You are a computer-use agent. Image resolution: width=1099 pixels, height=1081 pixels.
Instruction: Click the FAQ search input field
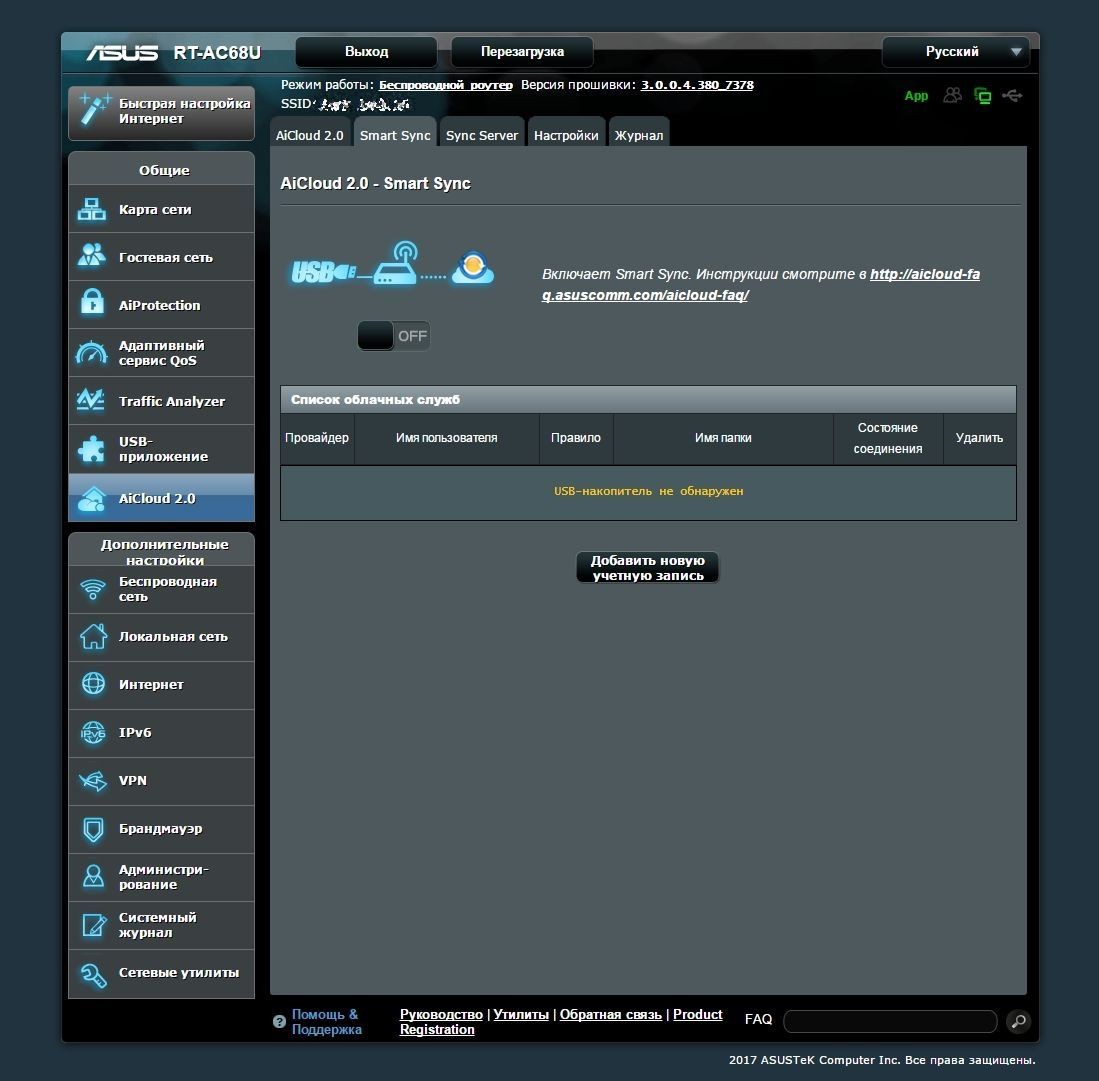pos(890,1021)
